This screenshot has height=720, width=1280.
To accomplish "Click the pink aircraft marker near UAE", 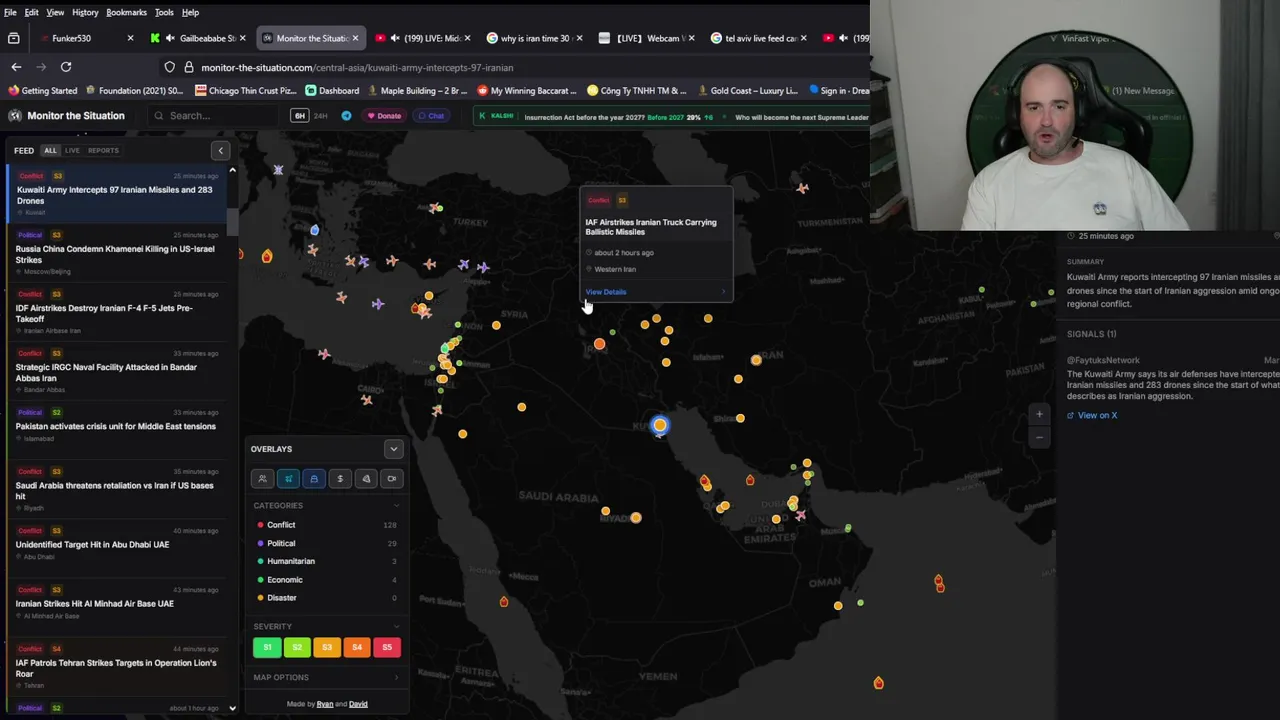I will (800, 515).
